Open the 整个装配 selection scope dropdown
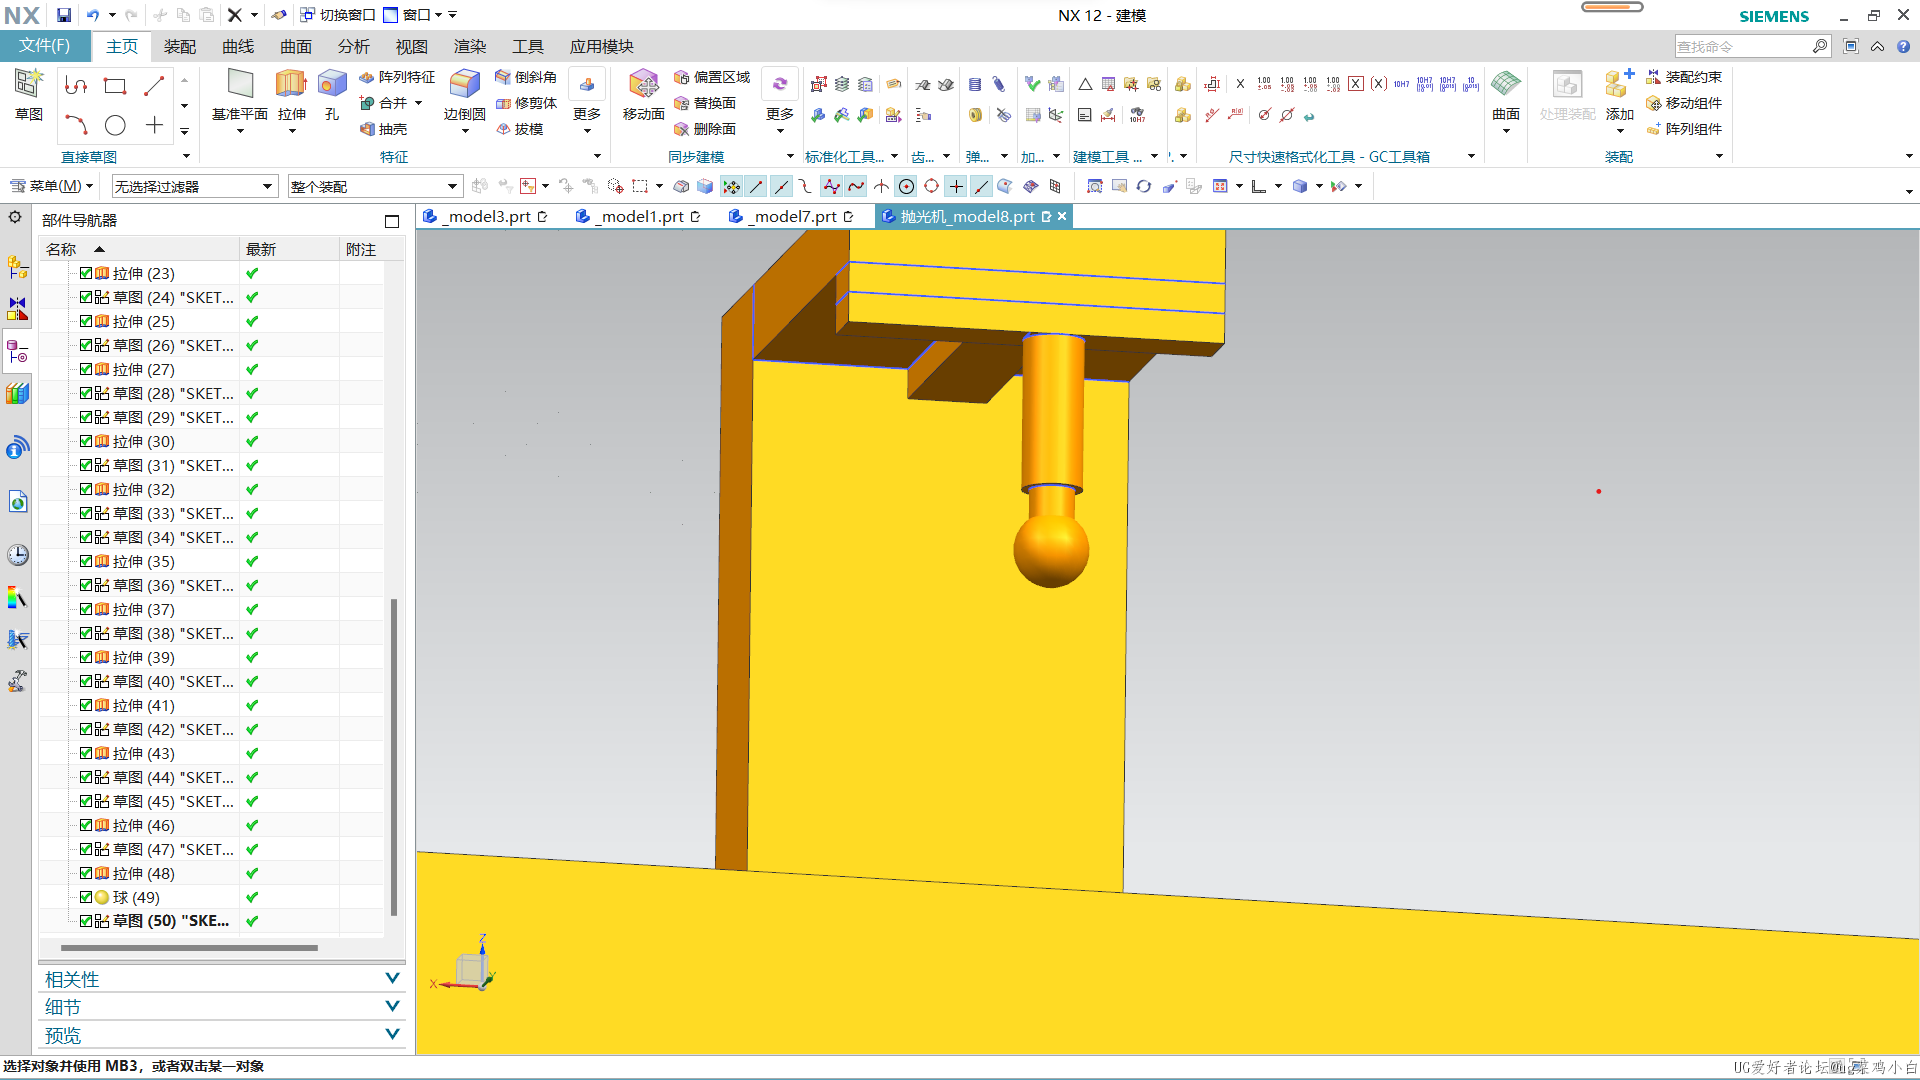 [375, 186]
